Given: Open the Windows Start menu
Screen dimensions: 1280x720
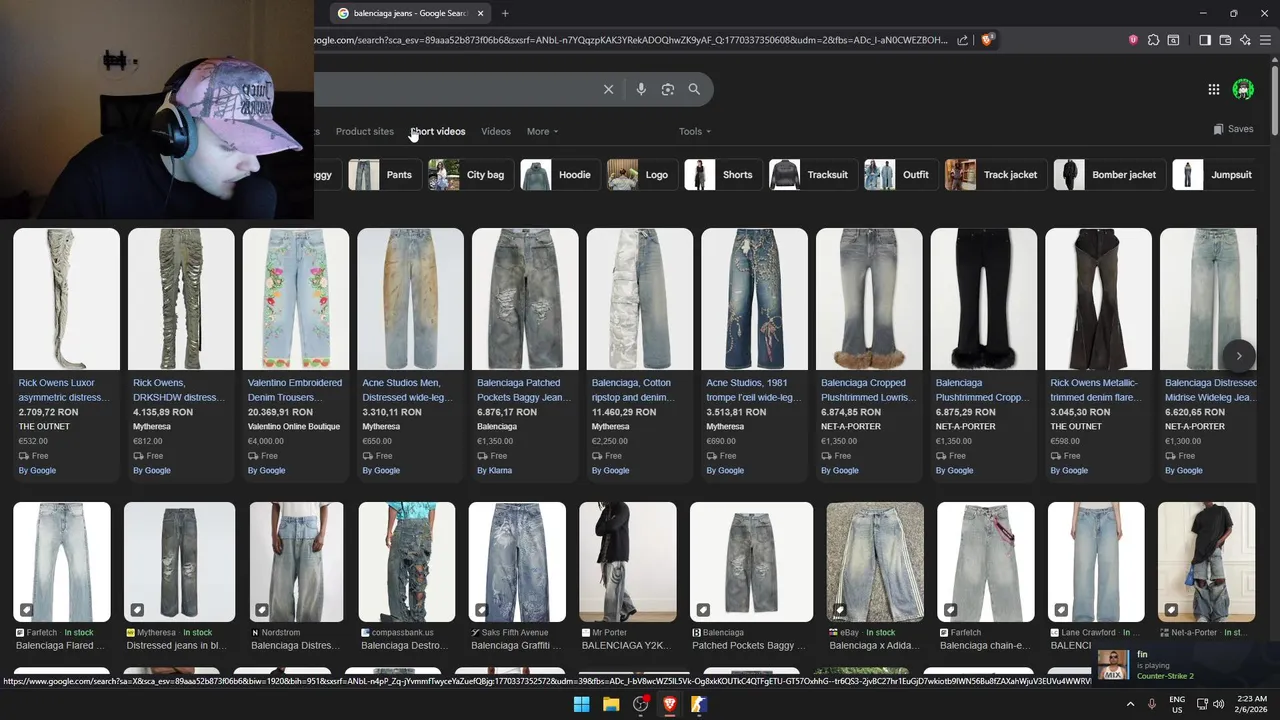Looking at the screenshot, I should (581, 704).
